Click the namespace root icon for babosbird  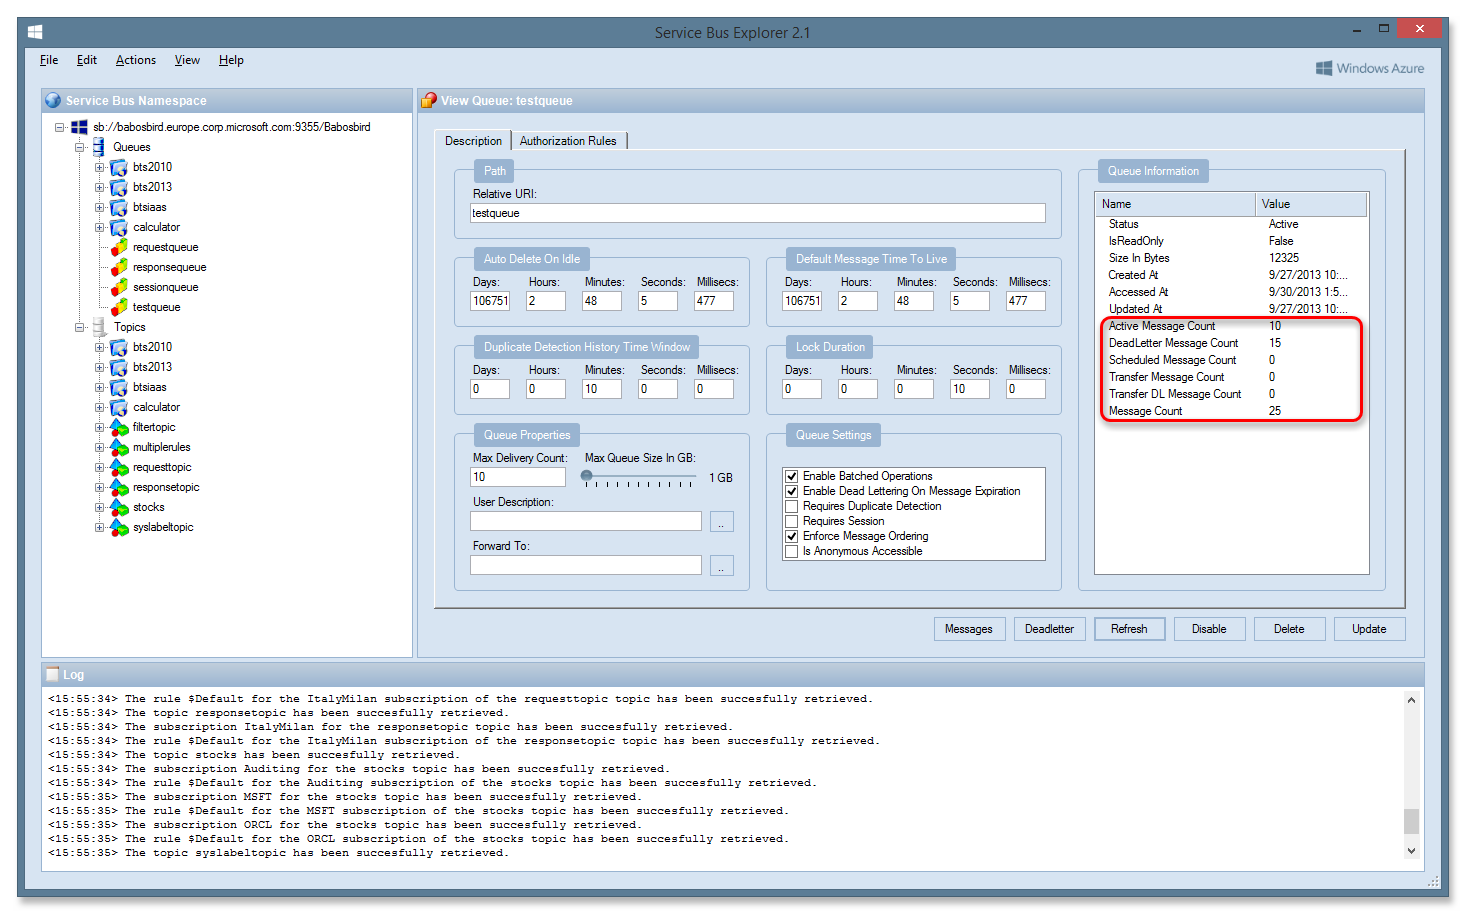click(79, 127)
